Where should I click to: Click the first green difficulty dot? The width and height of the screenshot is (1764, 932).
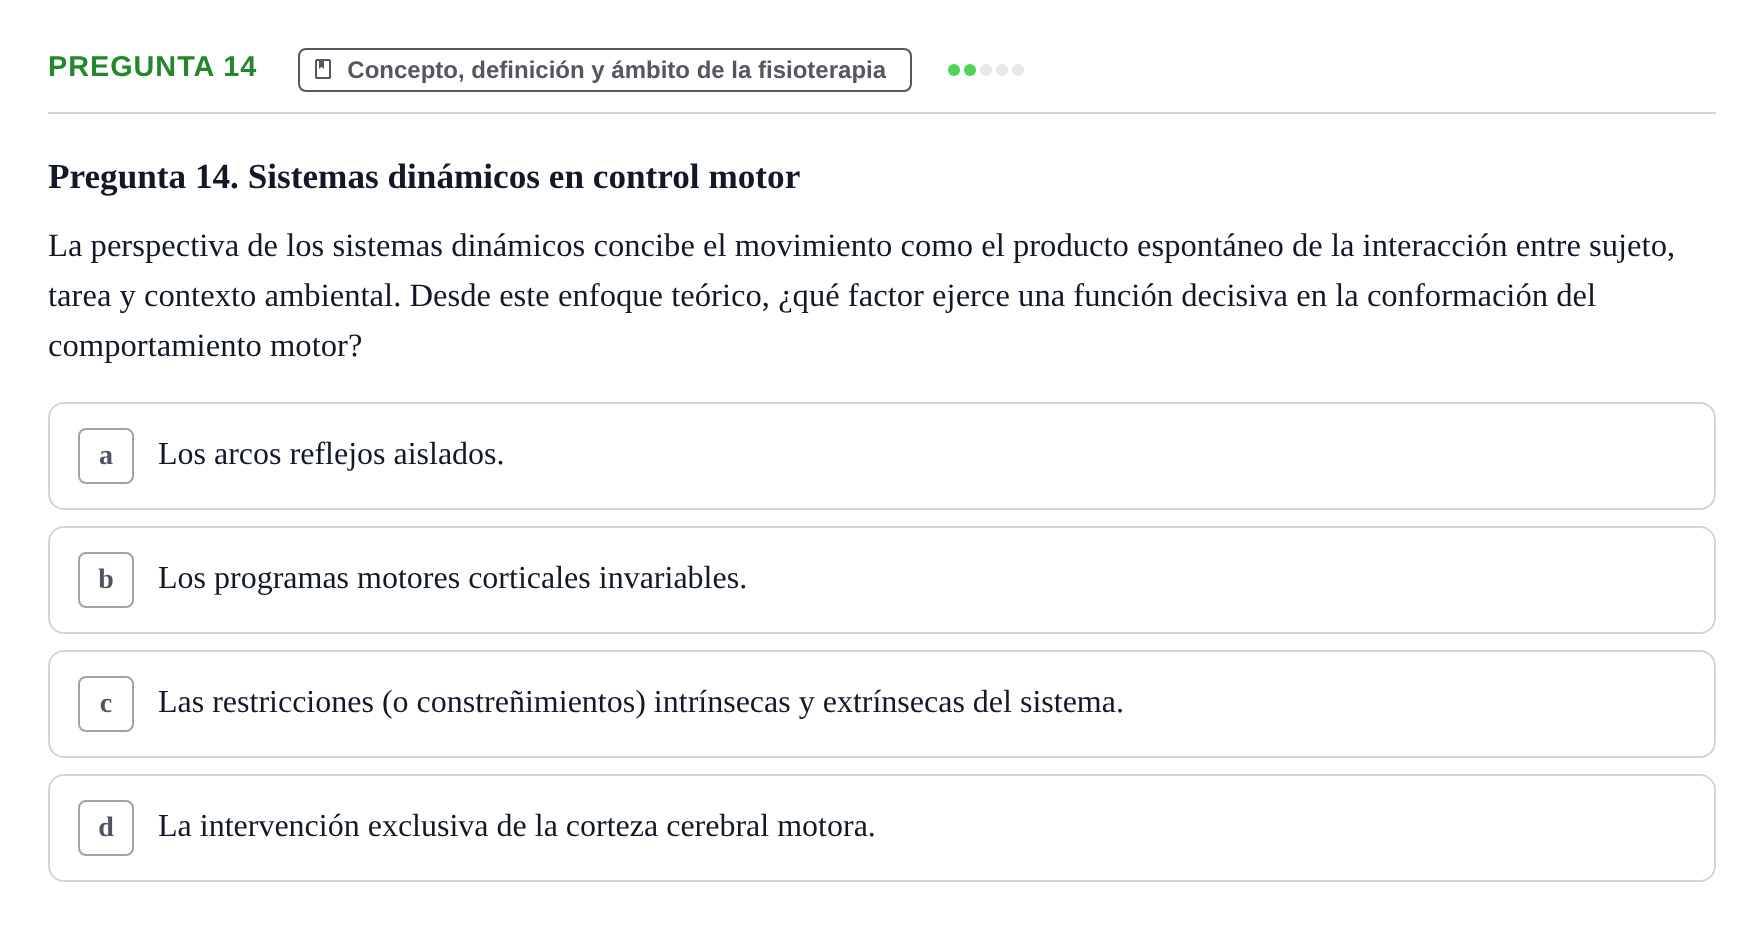pyautogui.click(x=954, y=70)
